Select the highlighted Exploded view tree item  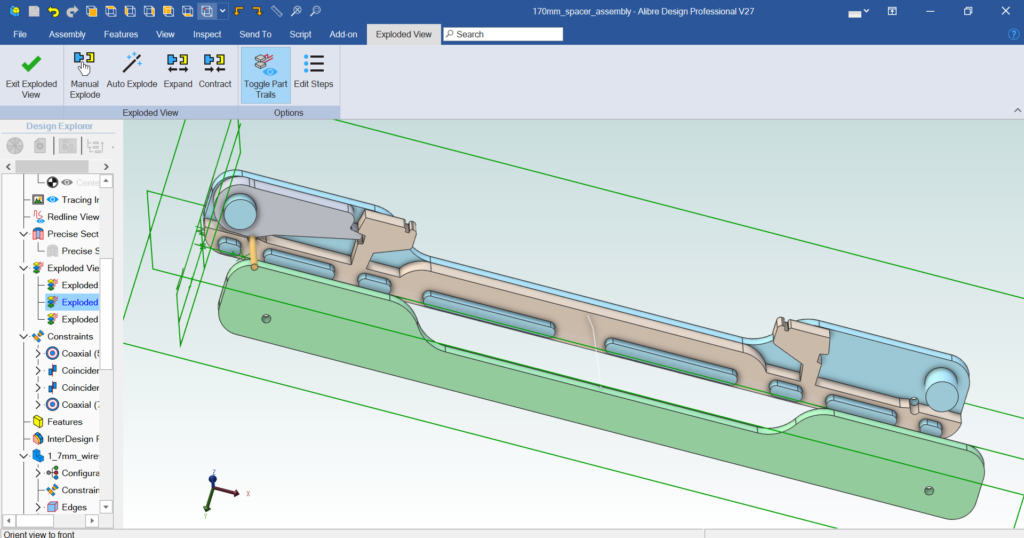[79, 302]
